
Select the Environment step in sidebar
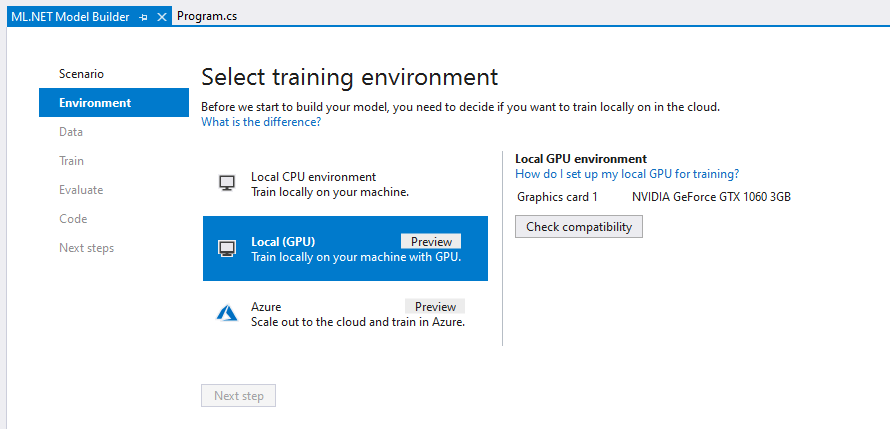point(95,103)
